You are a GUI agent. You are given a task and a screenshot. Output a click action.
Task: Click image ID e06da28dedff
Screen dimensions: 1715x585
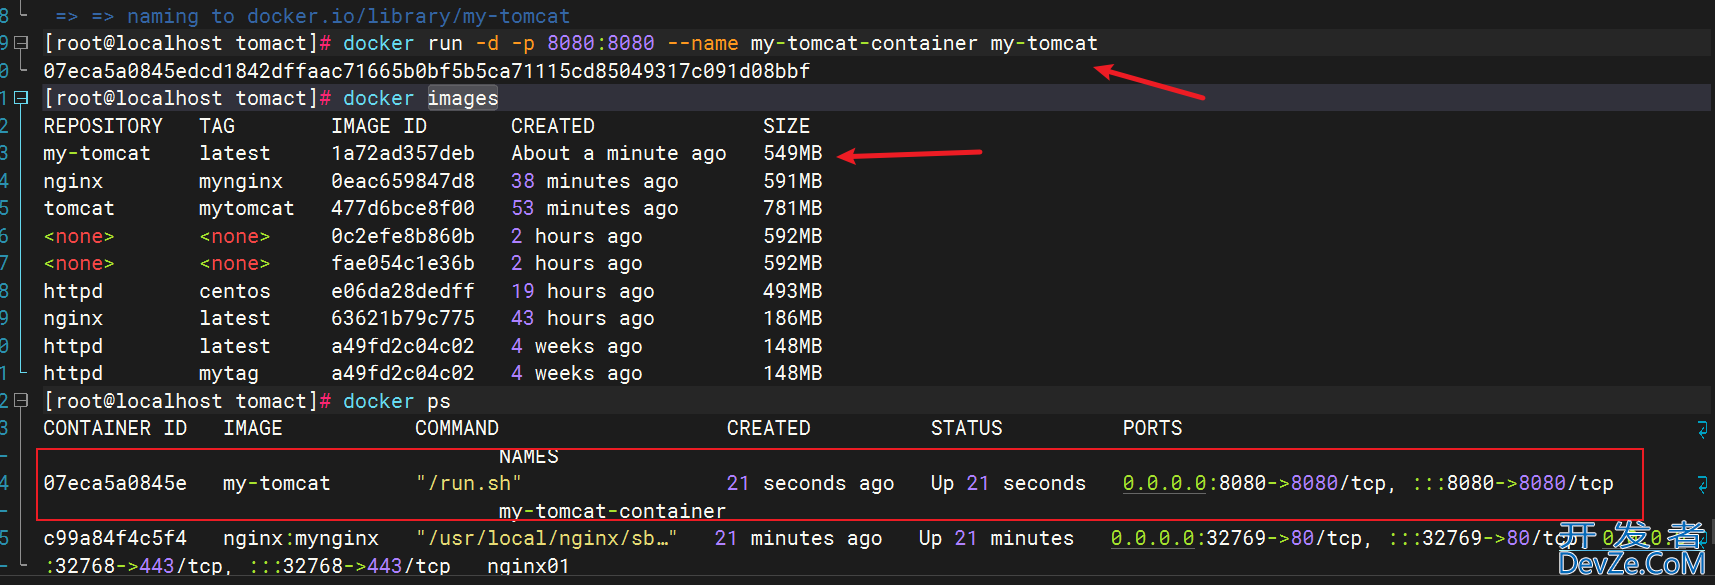pyautogui.click(x=403, y=291)
